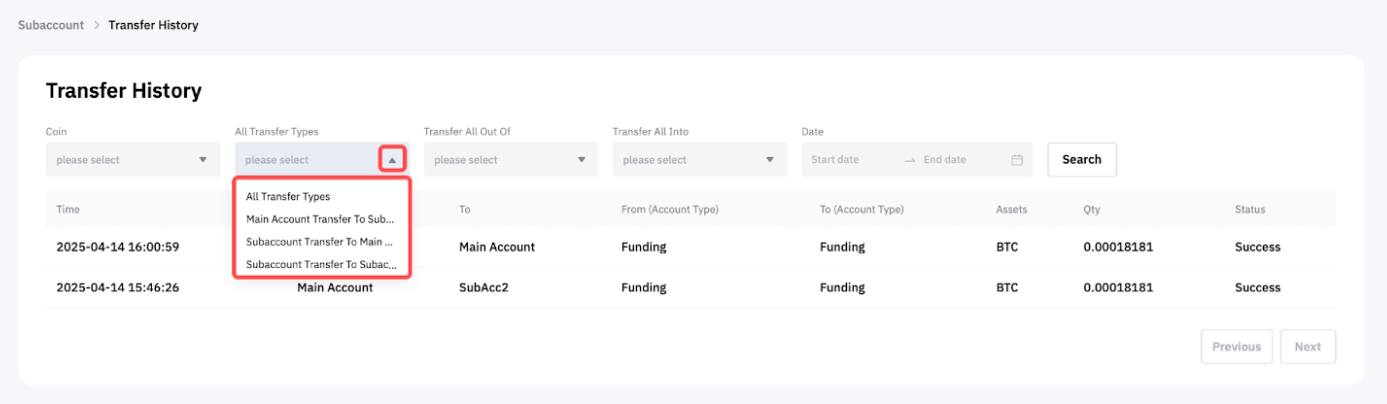Select Subaccount Transfer To Main Account option
The height and width of the screenshot is (404, 1387).
pyautogui.click(x=320, y=242)
